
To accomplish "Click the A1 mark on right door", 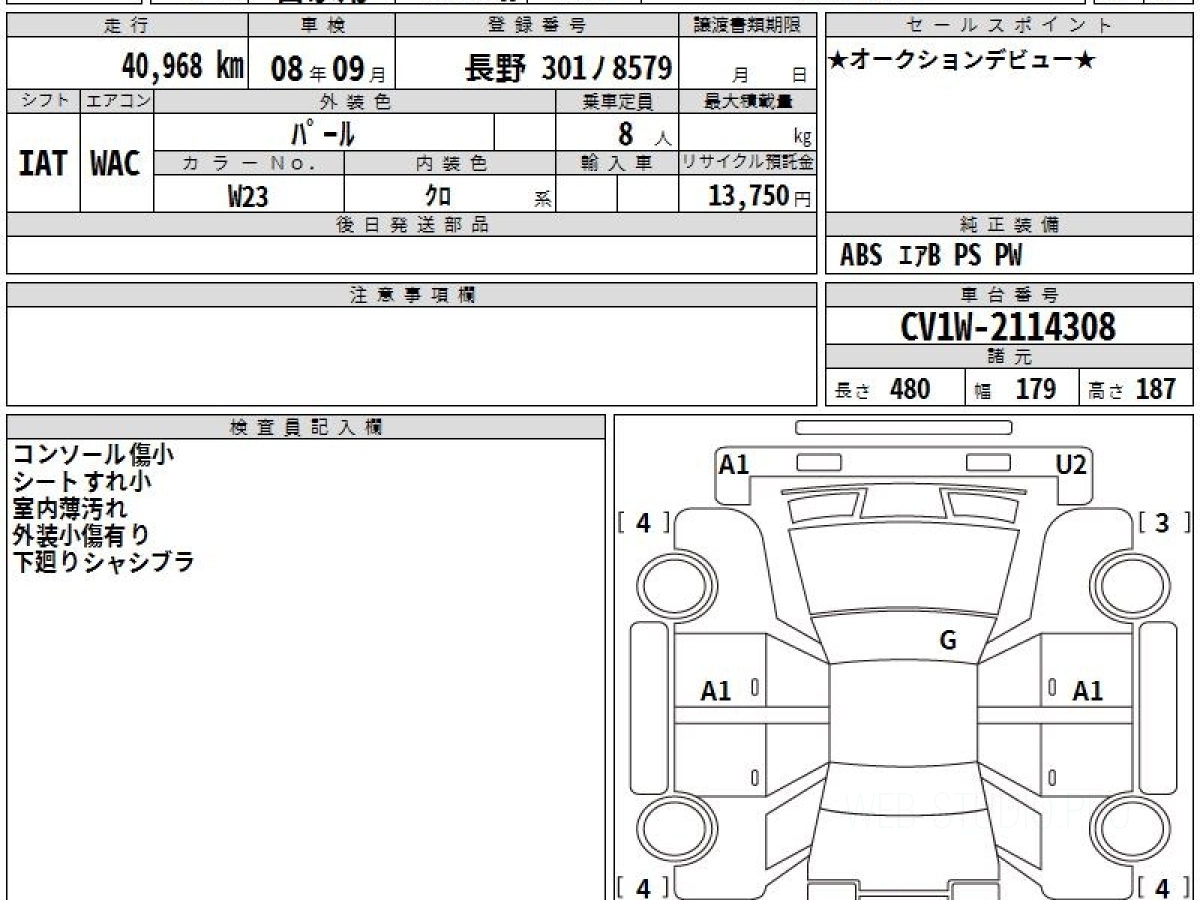I will coord(1088,691).
